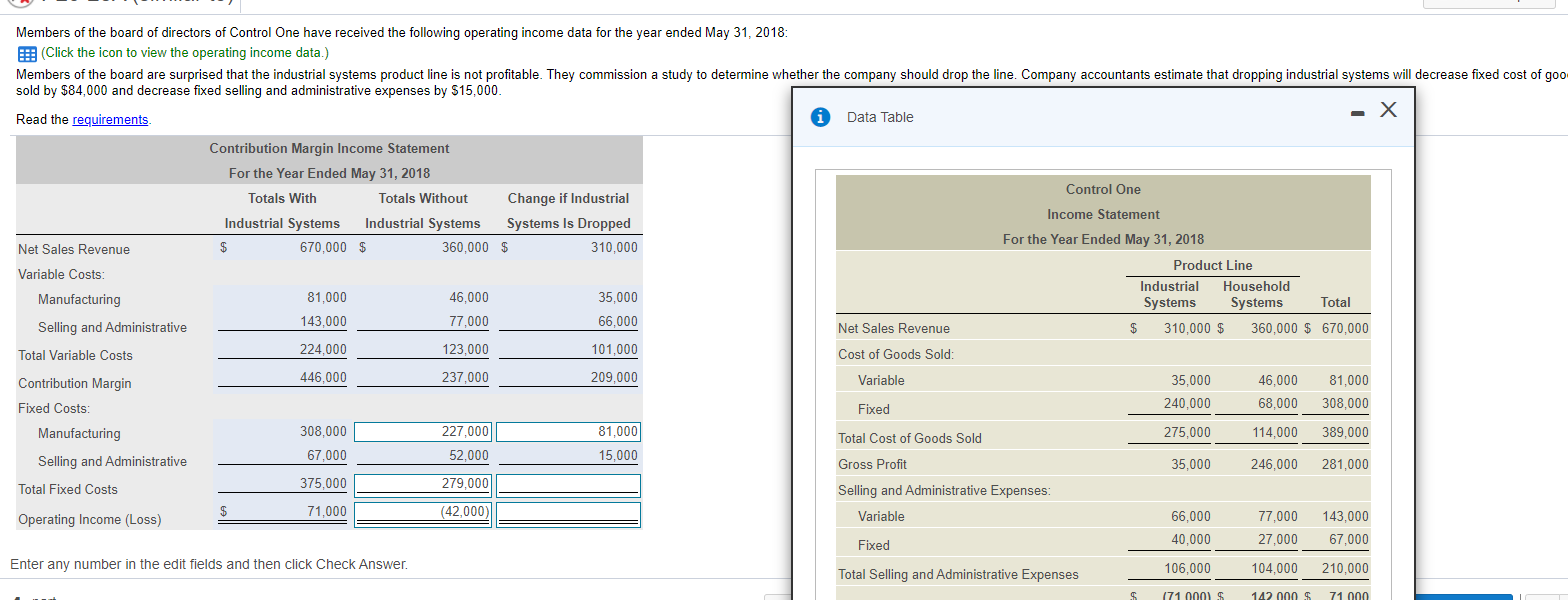Click total gross profit 281,000
Viewport: 1568px width, 600px height.
pyautogui.click(x=1345, y=464)
